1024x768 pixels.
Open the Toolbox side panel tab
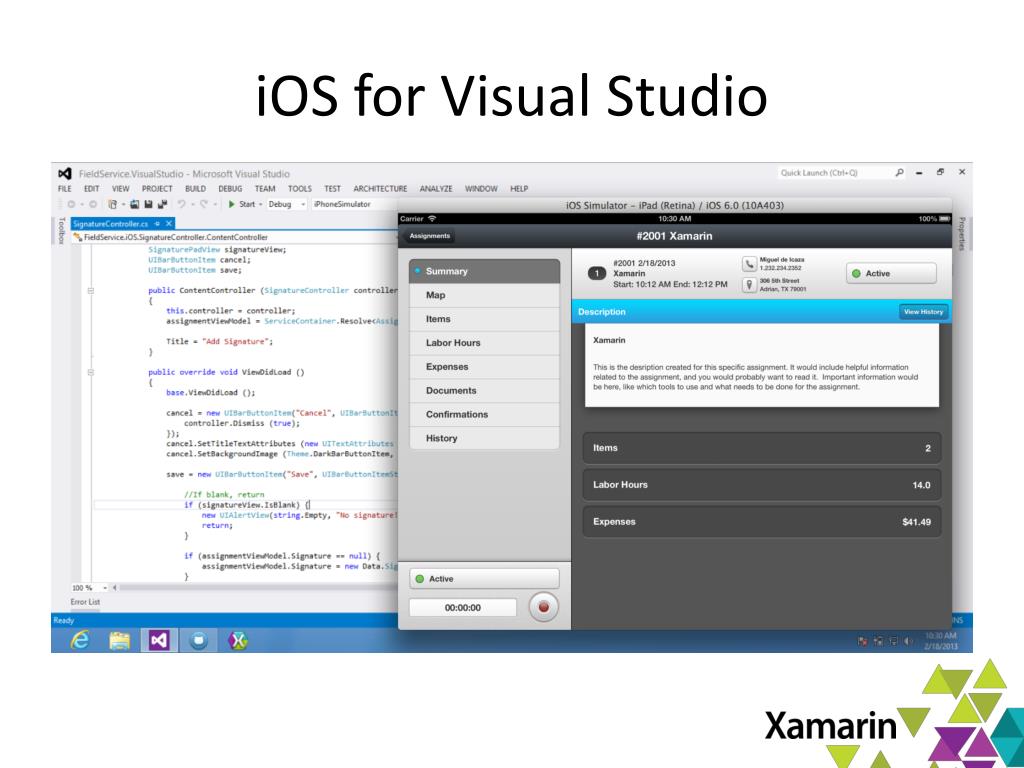point(61,231)
